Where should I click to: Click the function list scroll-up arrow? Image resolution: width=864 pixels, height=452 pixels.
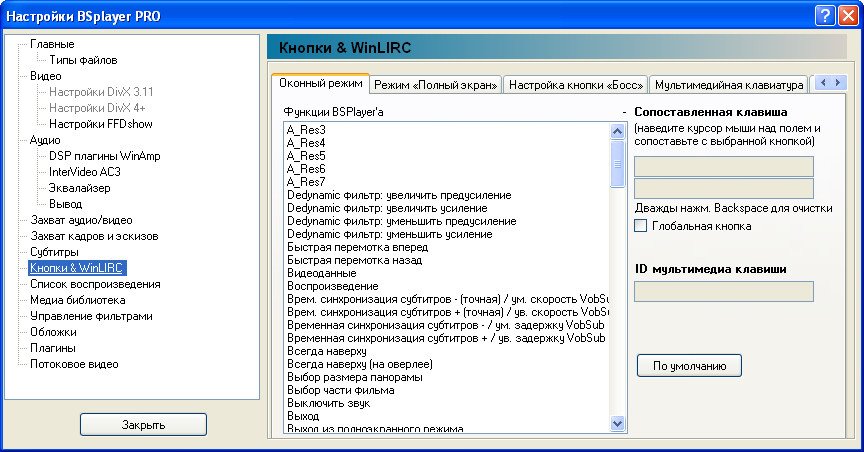point(617,130)
